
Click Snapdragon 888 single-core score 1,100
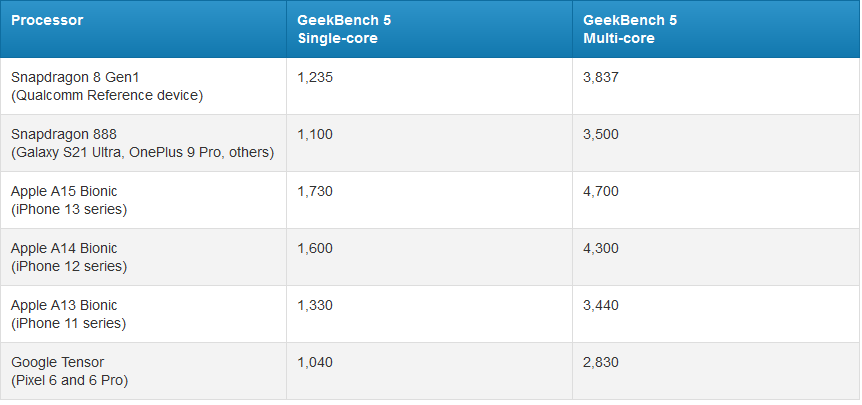pos(314,134)
